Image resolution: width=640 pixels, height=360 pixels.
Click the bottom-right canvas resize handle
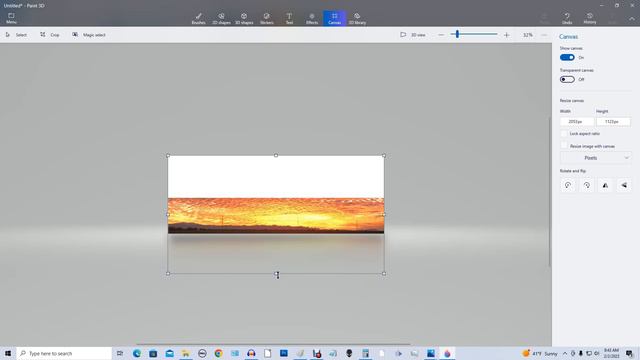tap(384, 274)
